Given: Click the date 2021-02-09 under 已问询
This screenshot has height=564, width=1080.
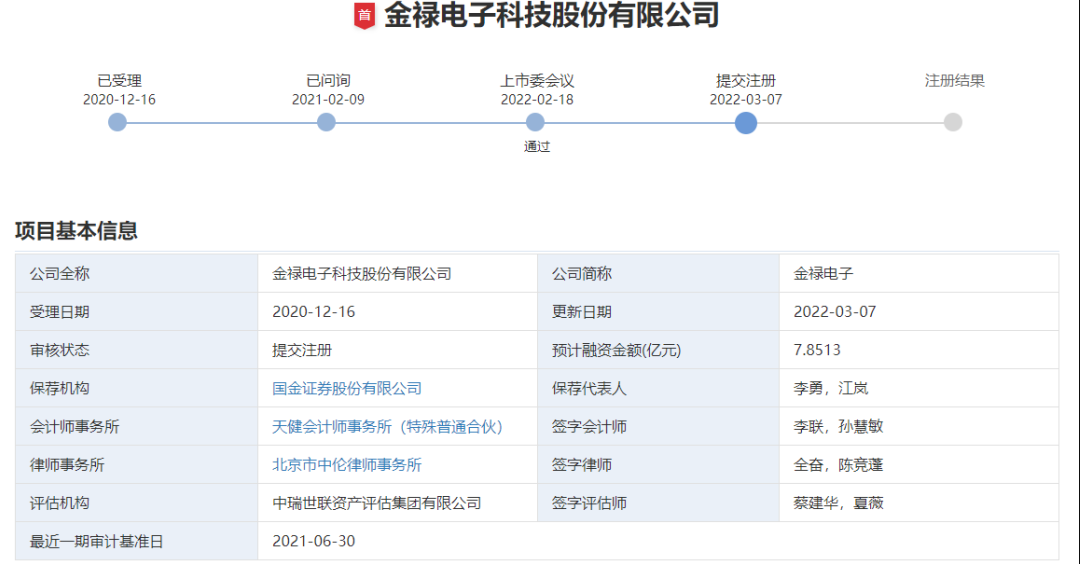Looking at the screenshot, I should 328,99.
